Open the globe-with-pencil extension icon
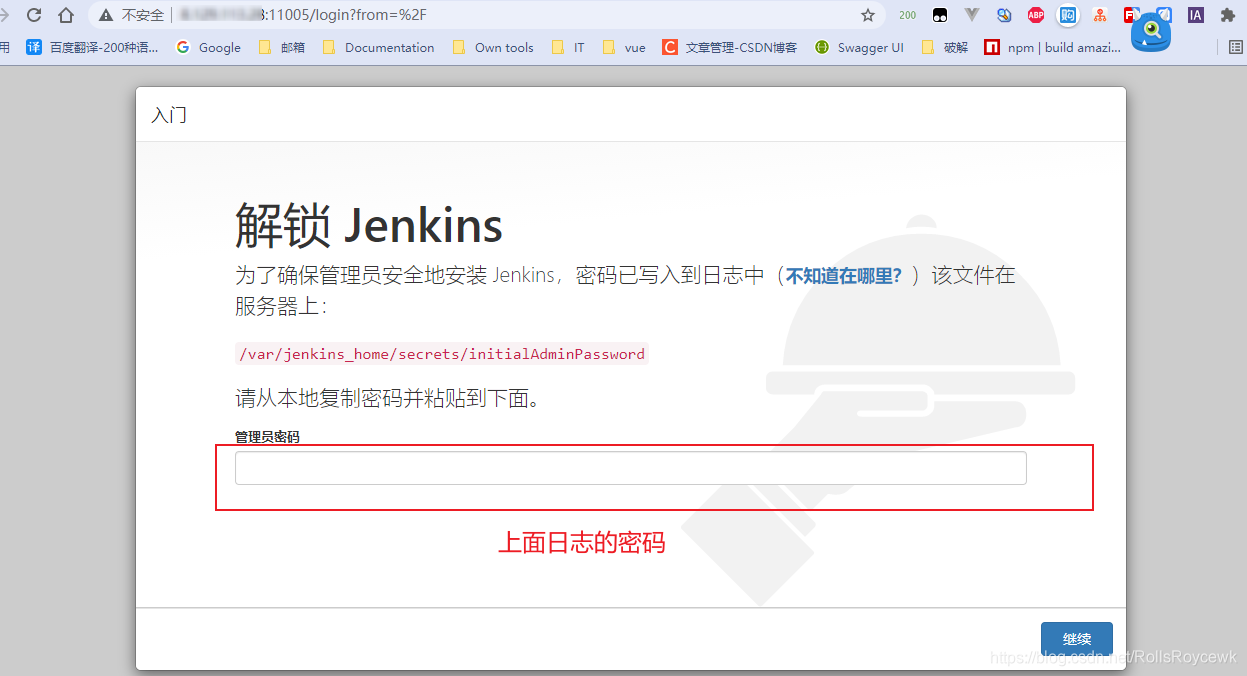1247x676 pixels. 1004,15
